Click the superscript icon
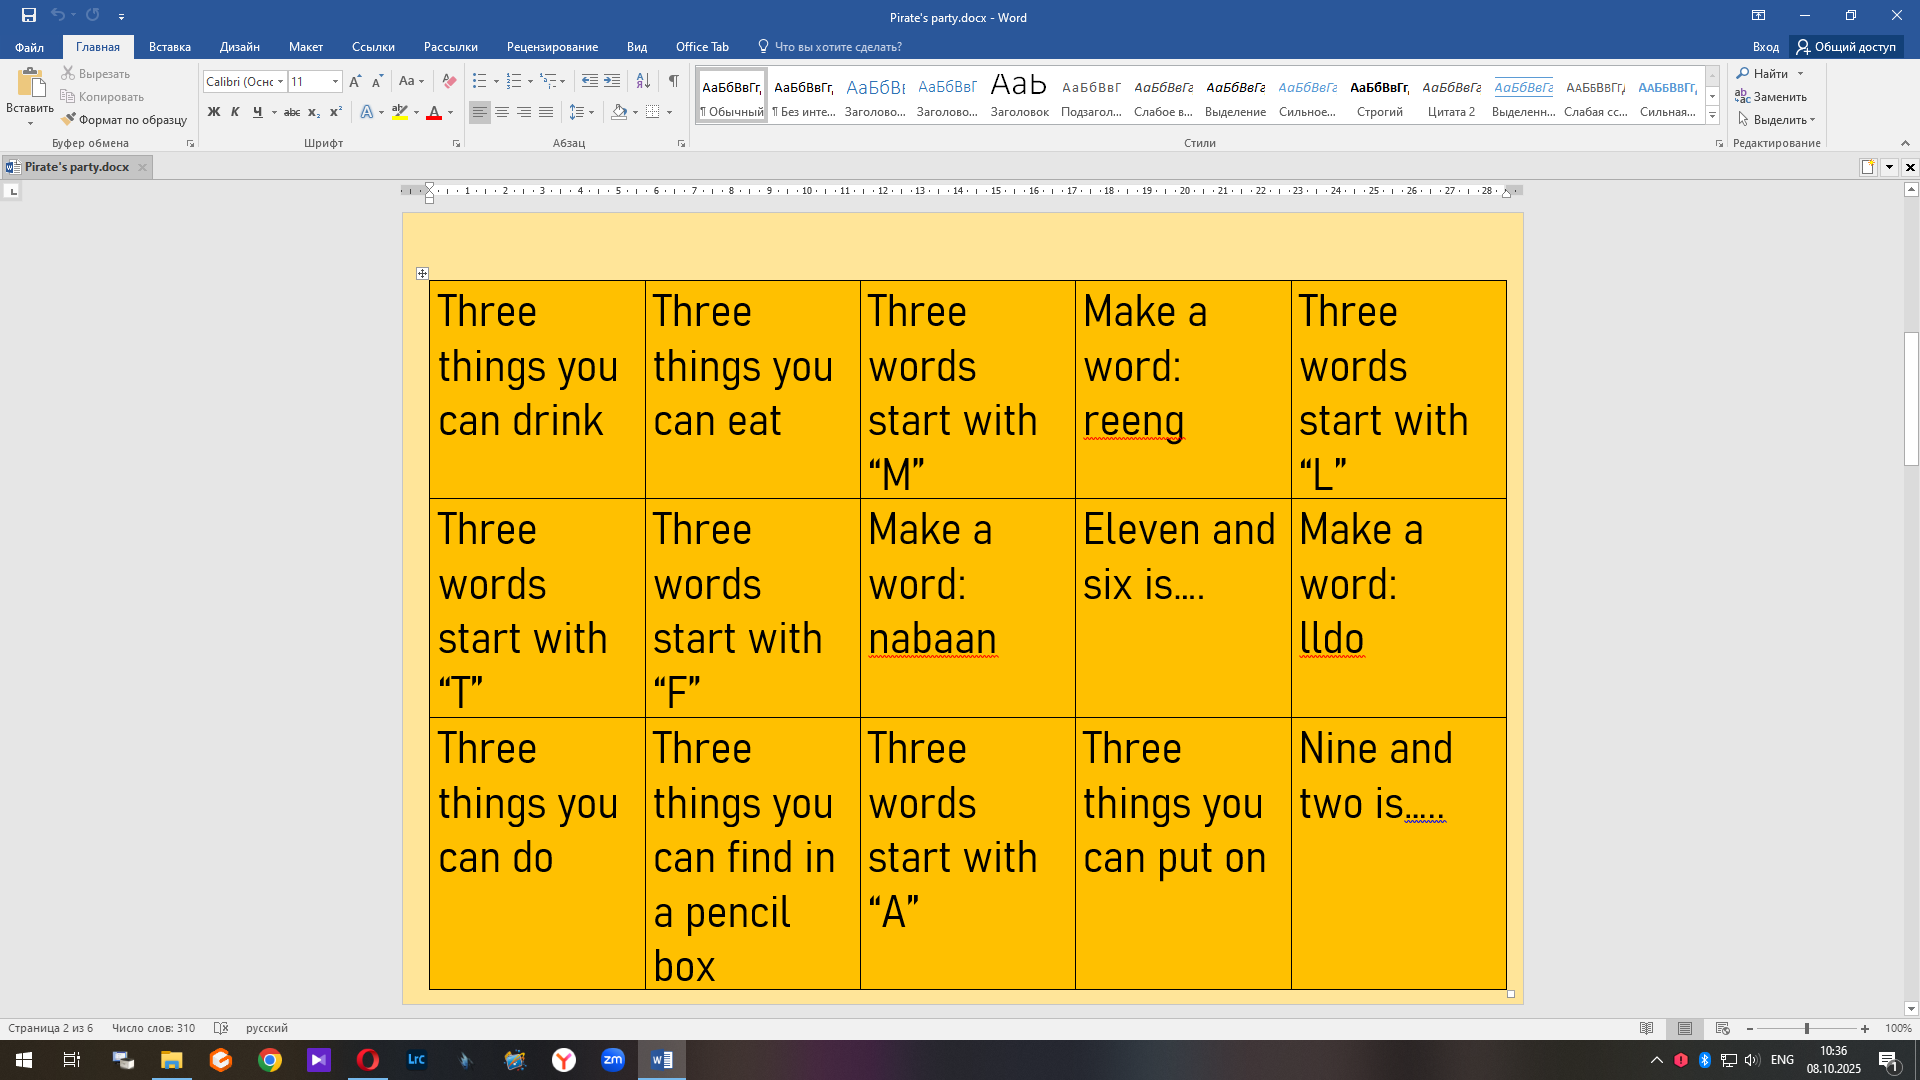This screenshot has width=1920, height=1080. point(336,112)
